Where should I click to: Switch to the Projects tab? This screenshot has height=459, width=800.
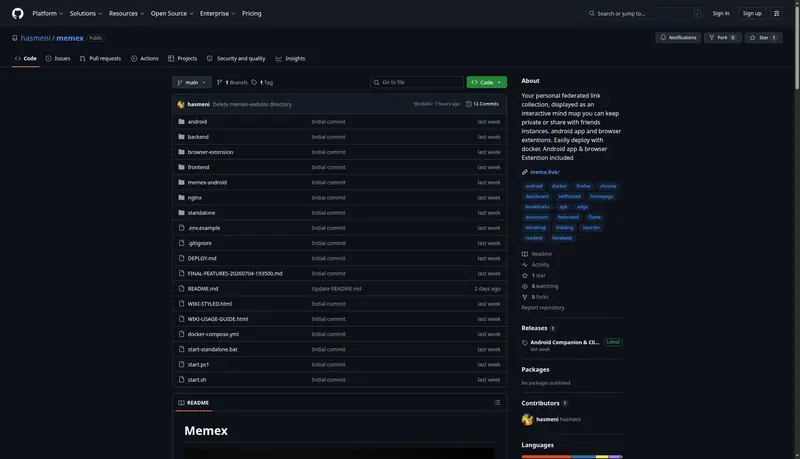[x=182, y=59]
